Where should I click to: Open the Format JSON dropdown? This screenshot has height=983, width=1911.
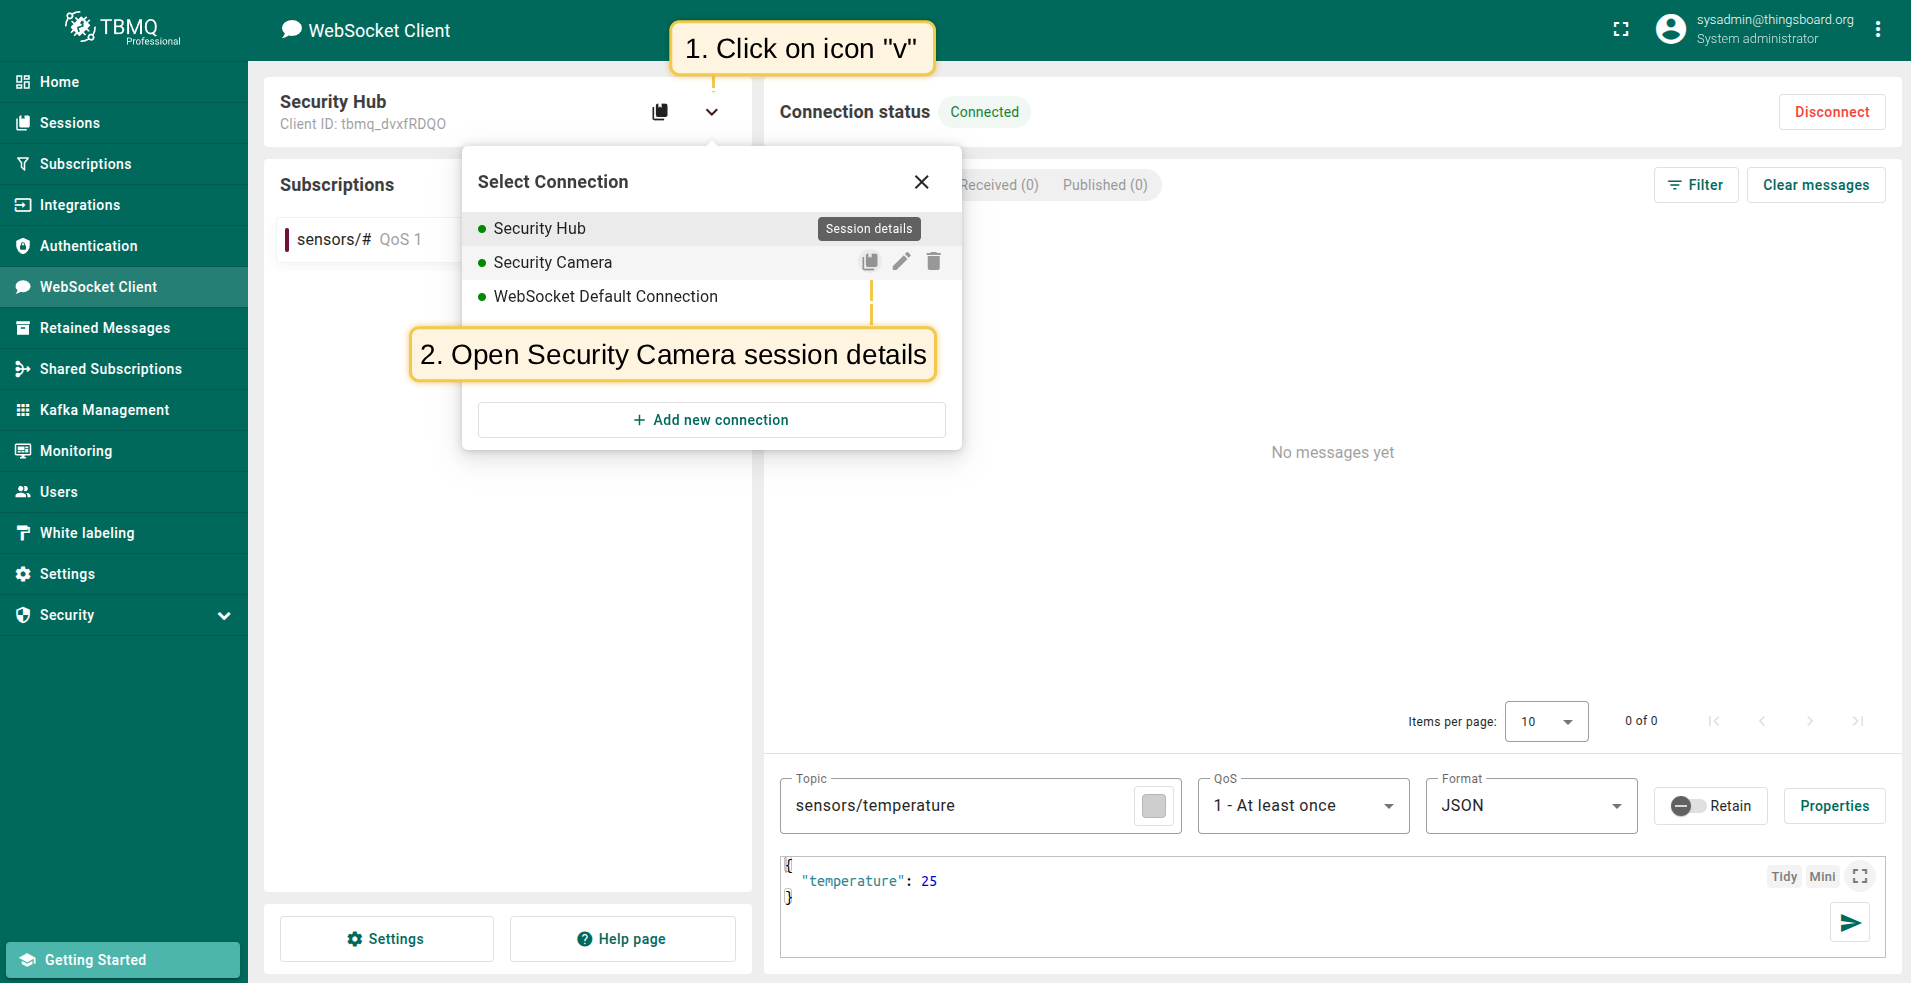click(x=1531, y=806)
